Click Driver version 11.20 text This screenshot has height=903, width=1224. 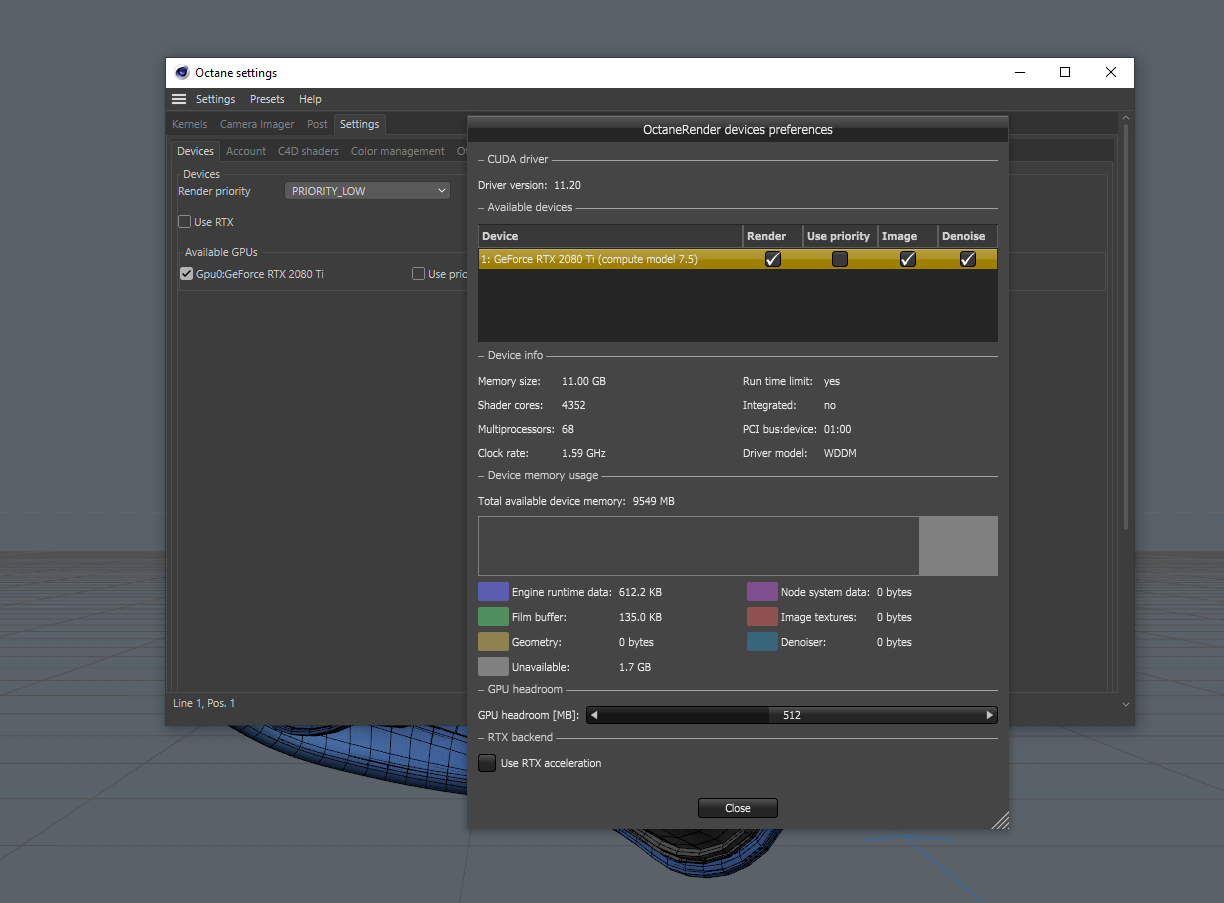(529, 185)
